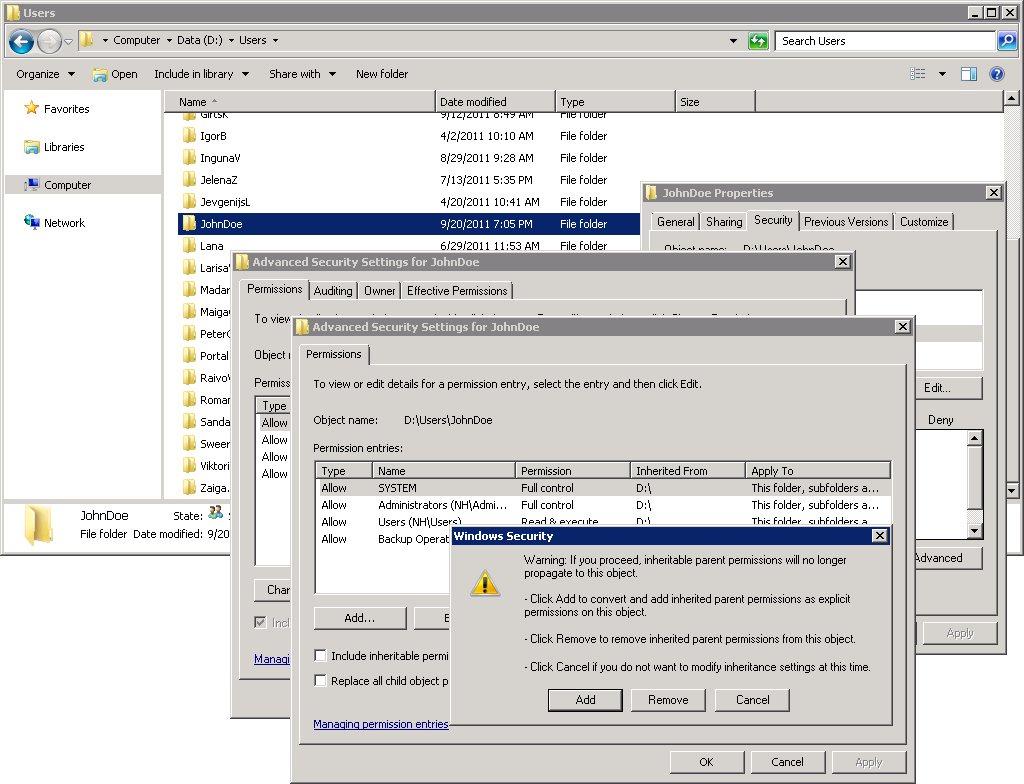Open the Previous Versions tab
The height and width of the screenshot is (784, 1024).
846,222
